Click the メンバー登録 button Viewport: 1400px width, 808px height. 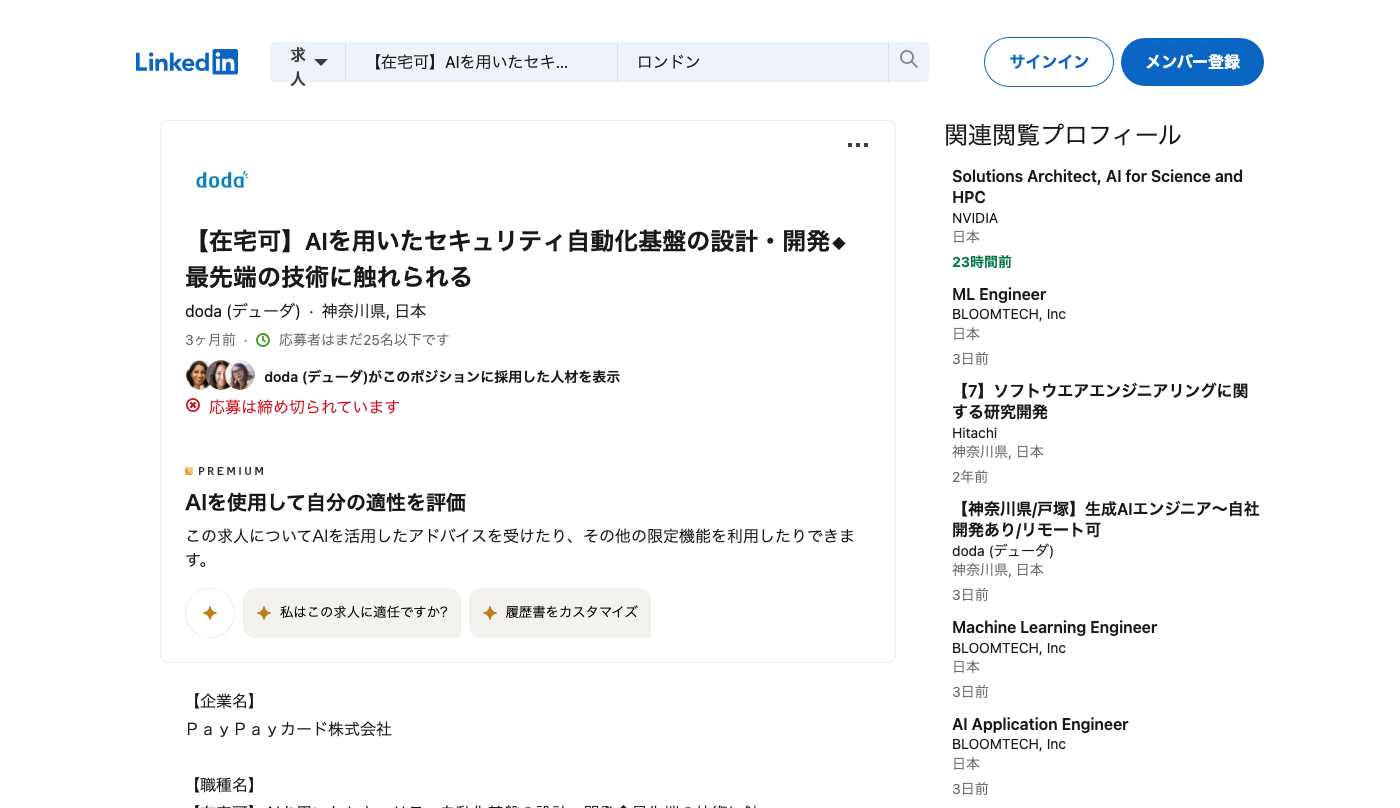[x=1192, y=62]
